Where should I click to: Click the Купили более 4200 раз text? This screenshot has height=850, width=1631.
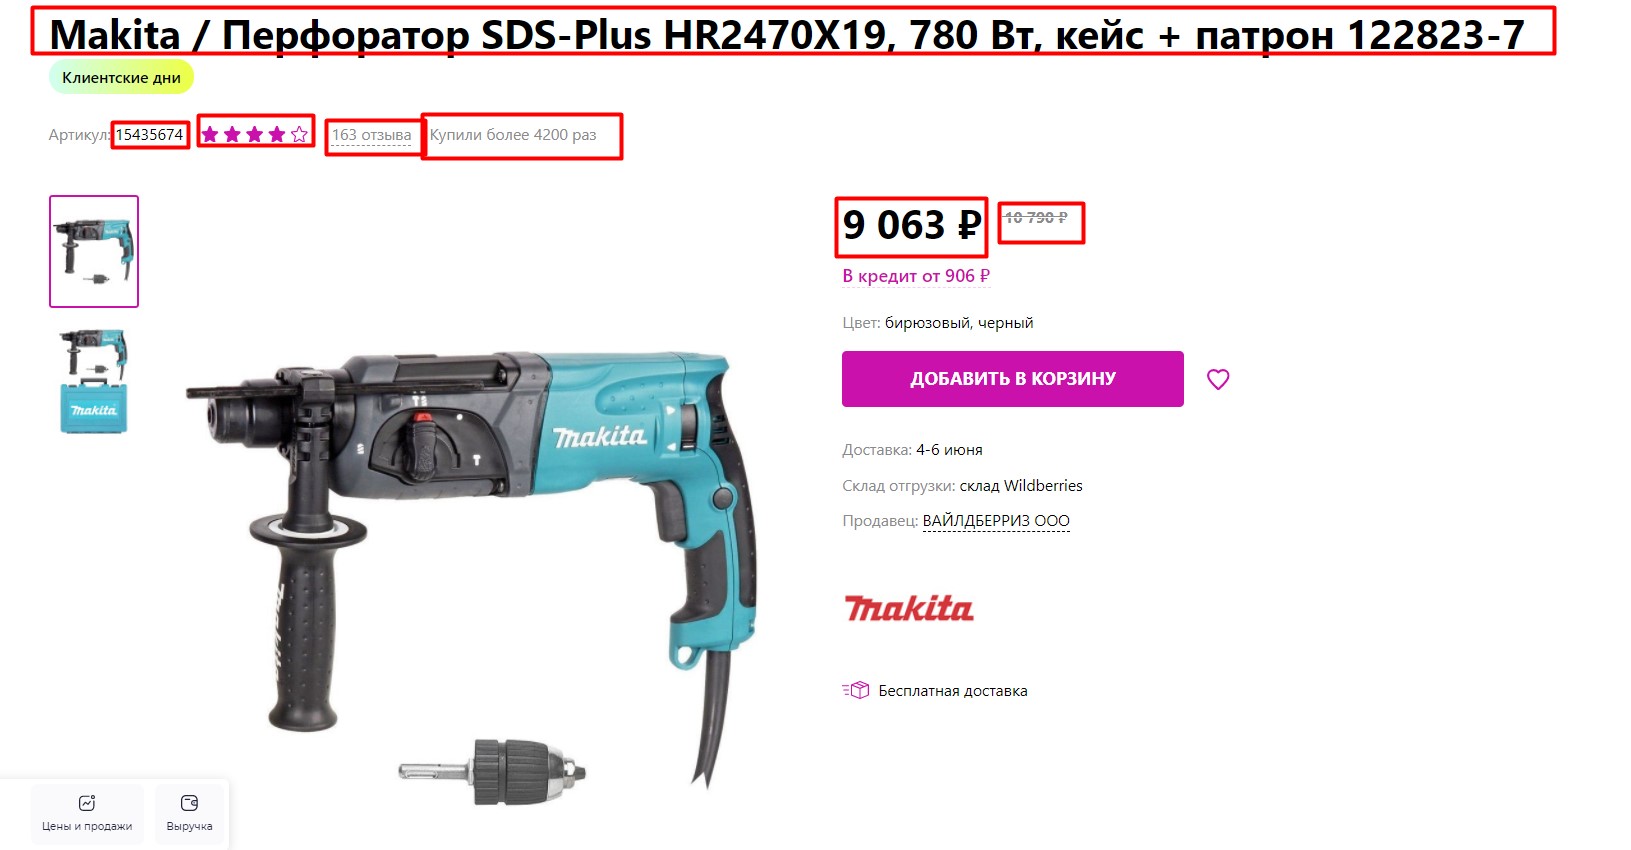coord(513,135)
